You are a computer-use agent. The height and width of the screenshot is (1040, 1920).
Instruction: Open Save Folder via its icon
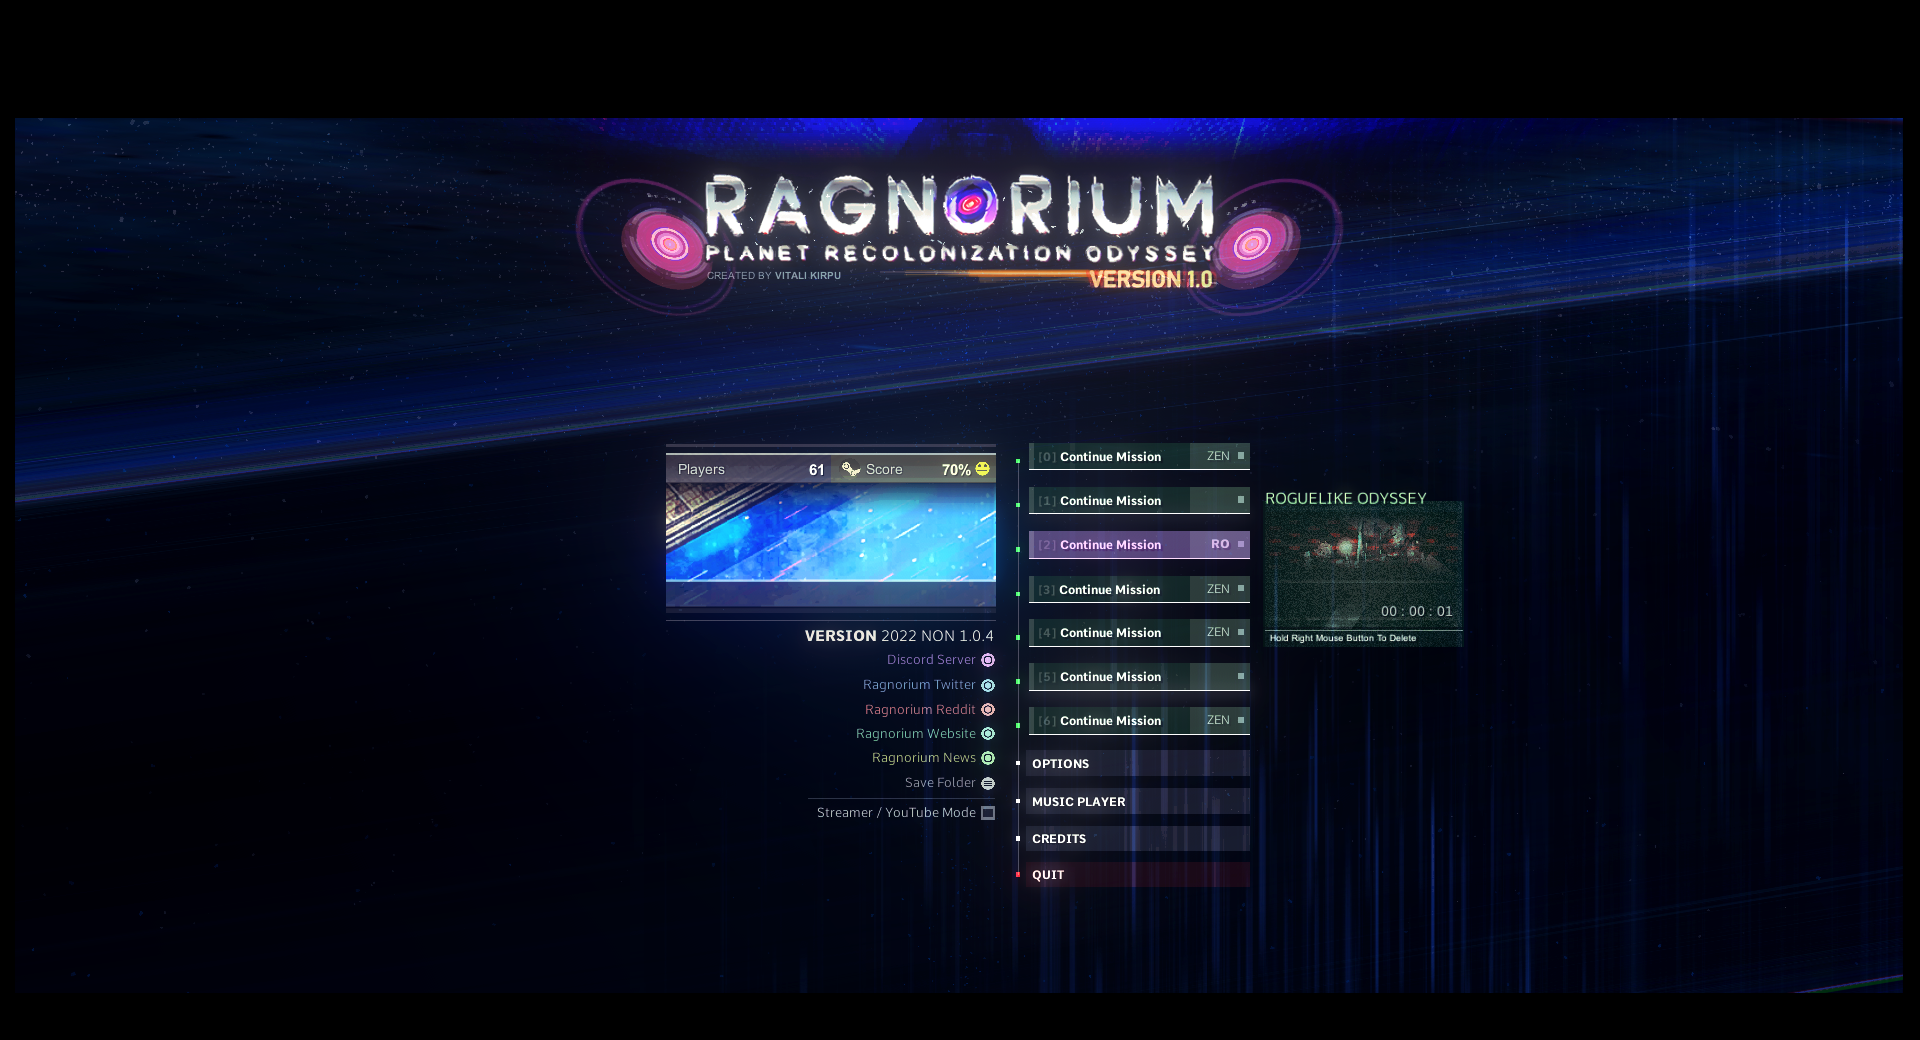pos(988,783)
